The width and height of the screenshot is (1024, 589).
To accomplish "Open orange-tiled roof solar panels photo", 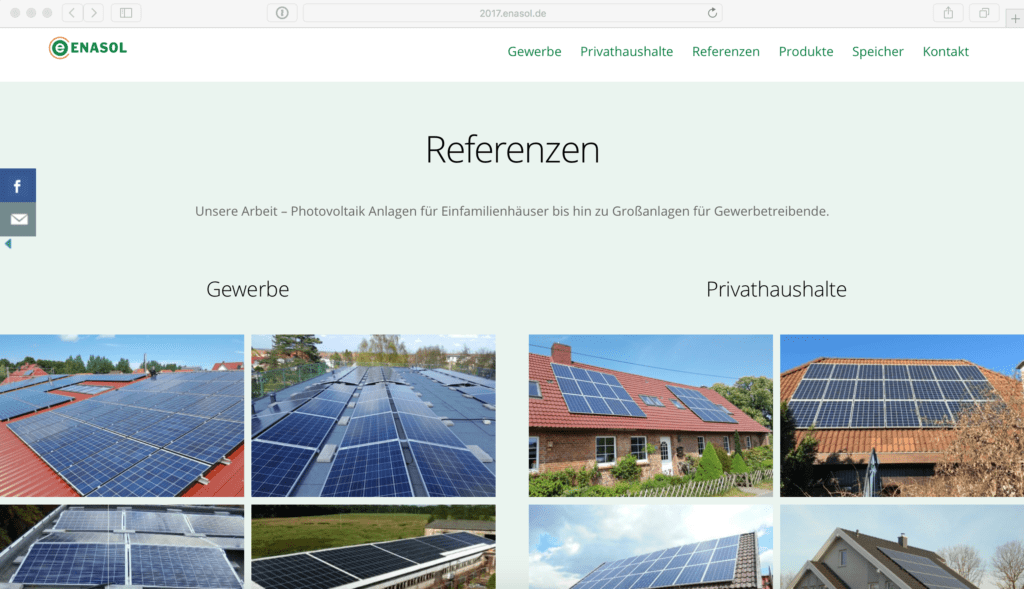I will tap(902, 416).
